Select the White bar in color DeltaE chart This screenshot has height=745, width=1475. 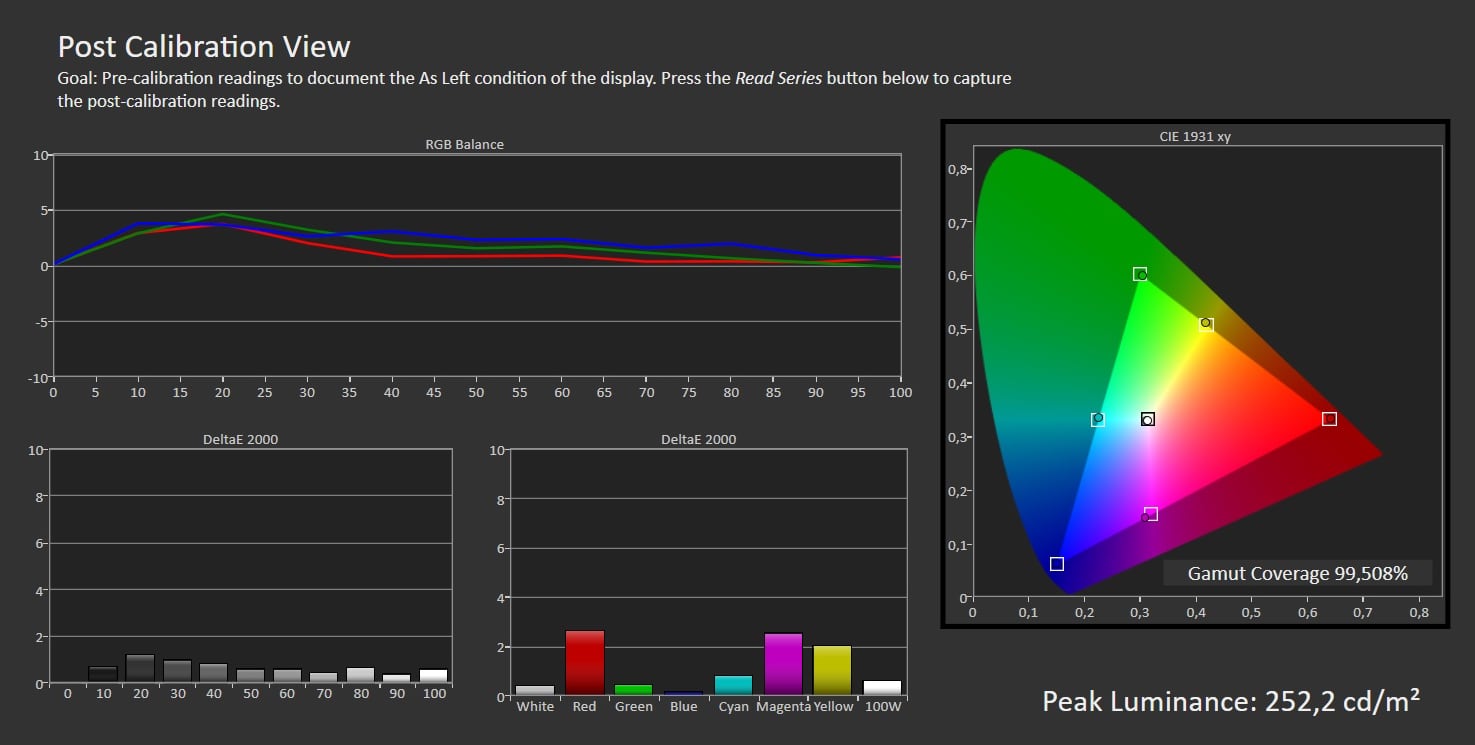click(x=535, y=689)
